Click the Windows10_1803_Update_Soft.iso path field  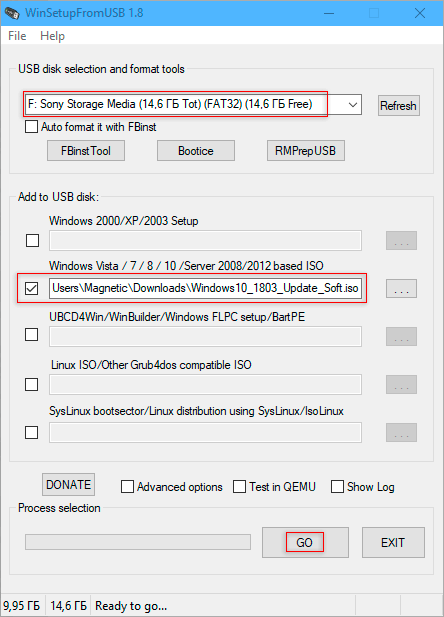[x=205, y=288]
